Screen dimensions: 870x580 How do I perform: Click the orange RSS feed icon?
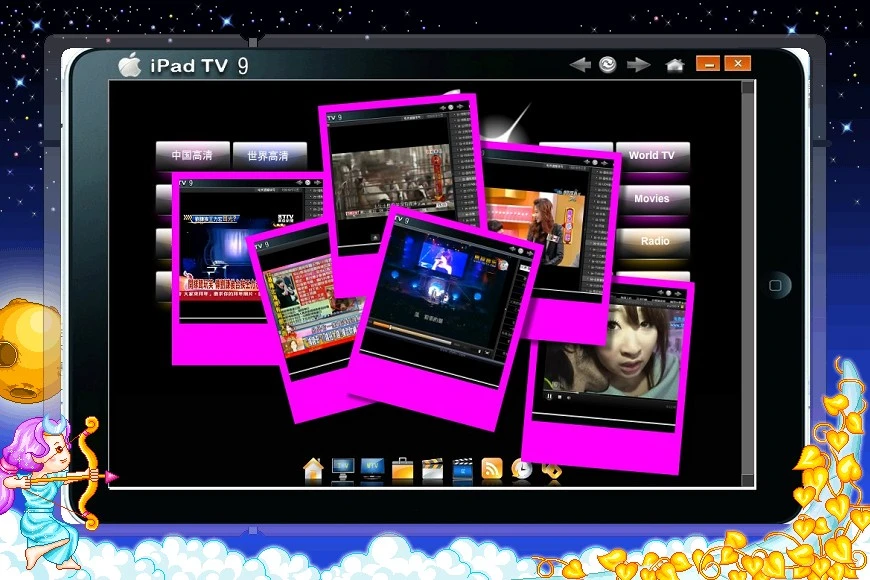(492, 469)
